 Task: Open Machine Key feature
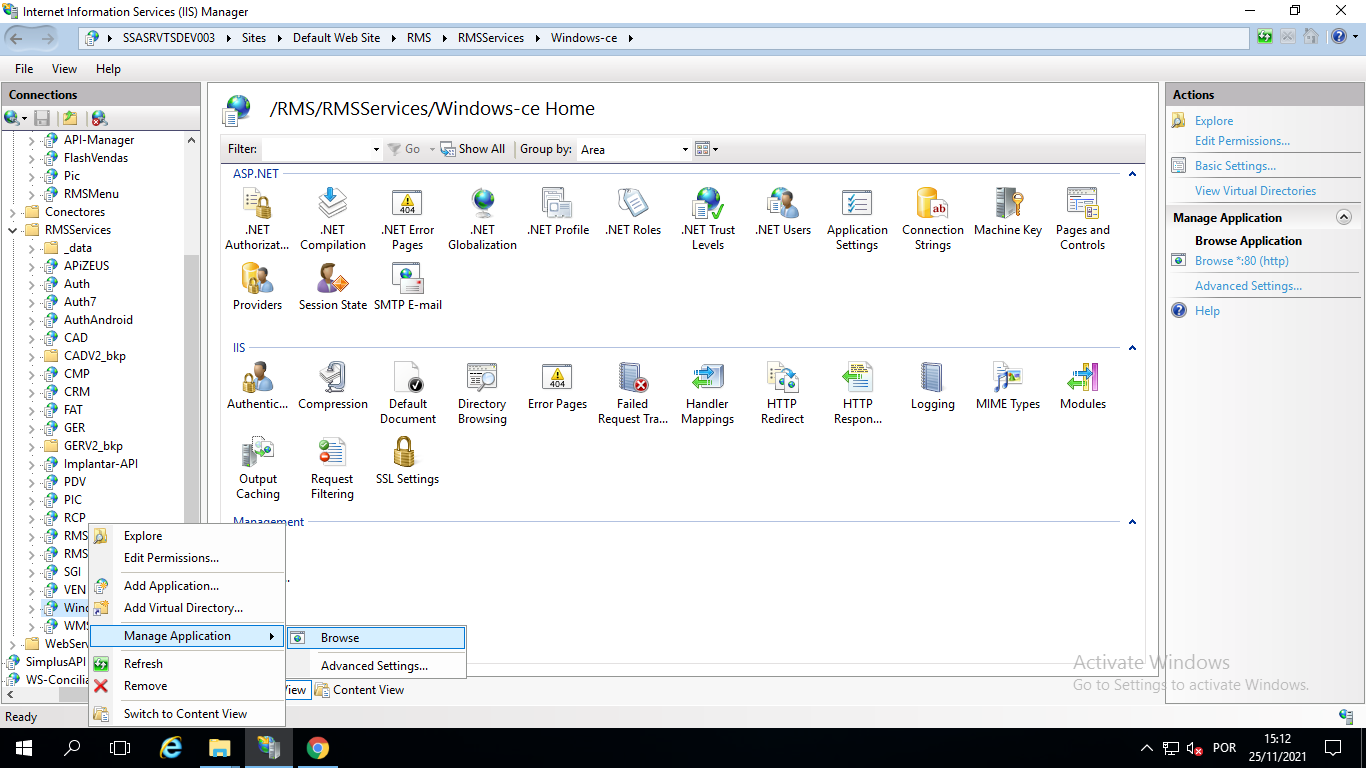(x=1008, y=212)
